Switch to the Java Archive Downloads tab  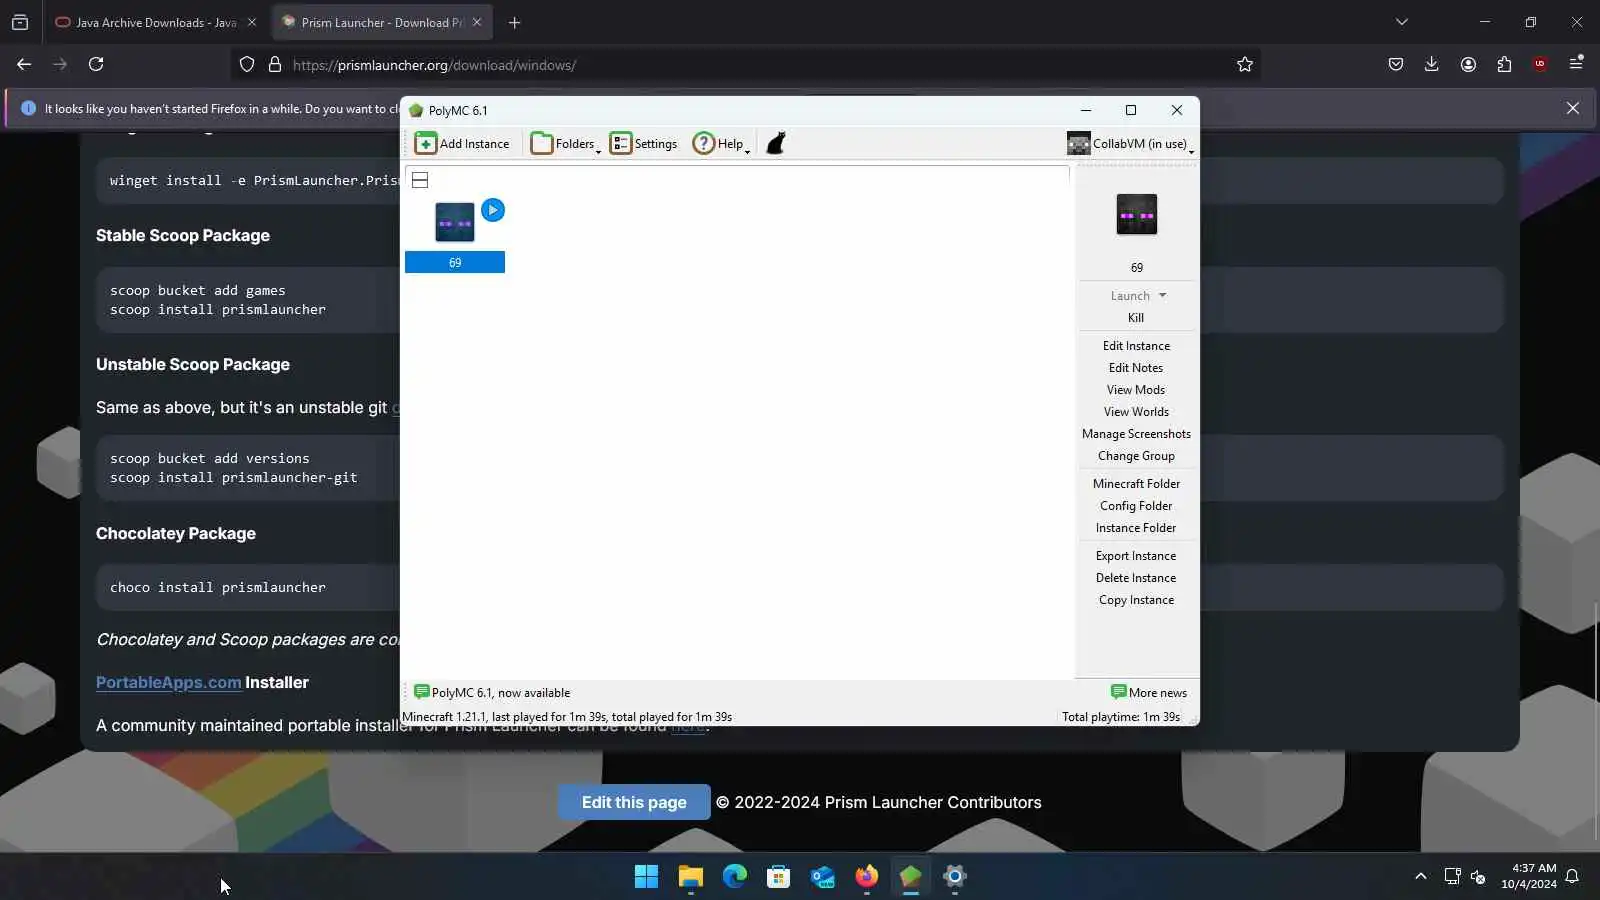(147, 22)
